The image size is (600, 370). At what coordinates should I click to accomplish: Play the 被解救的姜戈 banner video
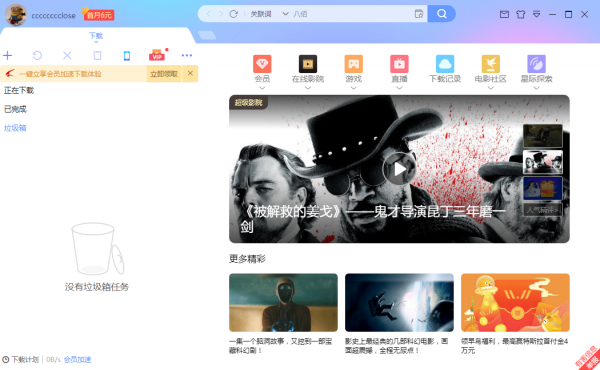[x=399, y=169]
